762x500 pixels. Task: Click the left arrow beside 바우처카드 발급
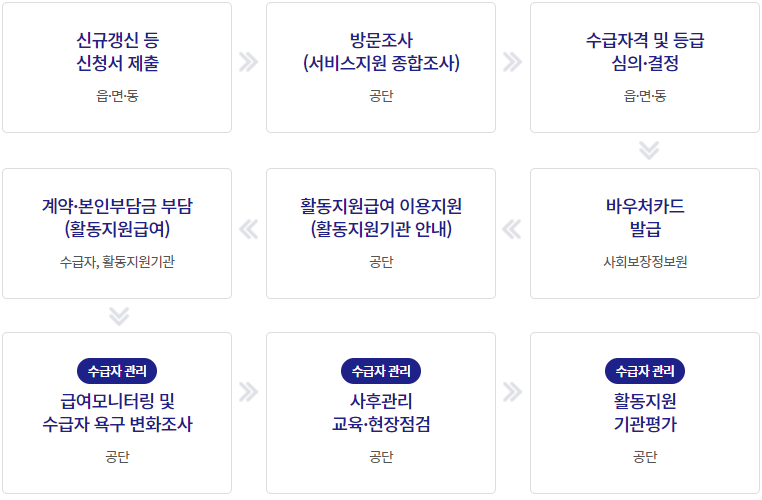pos(512,229)
